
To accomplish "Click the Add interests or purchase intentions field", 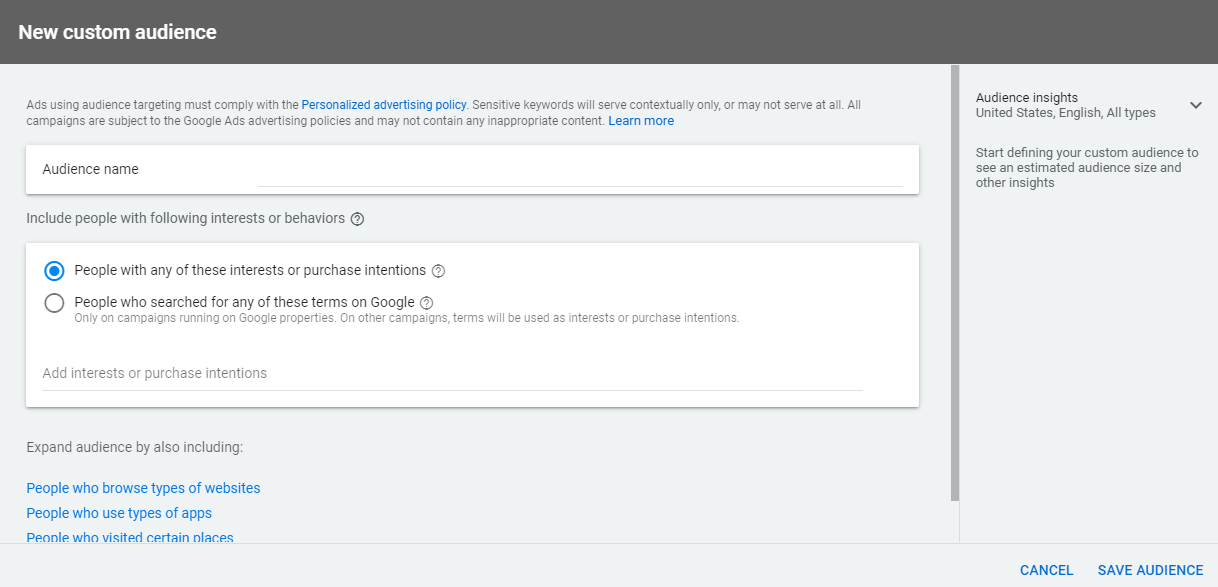I will (x=452, y=374).
